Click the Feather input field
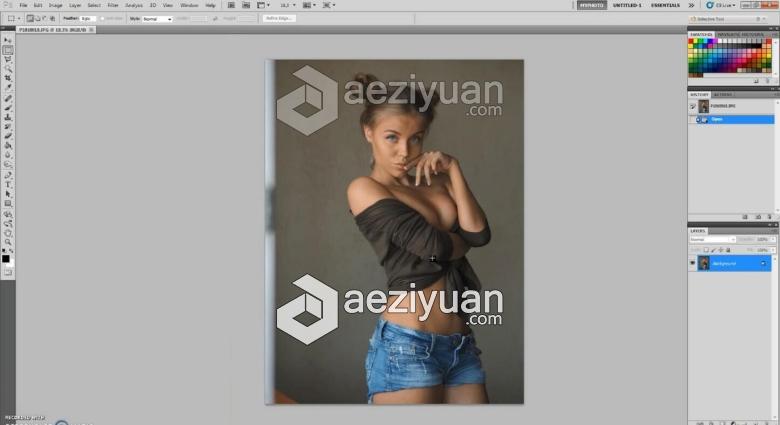 [x=88, y=18]
